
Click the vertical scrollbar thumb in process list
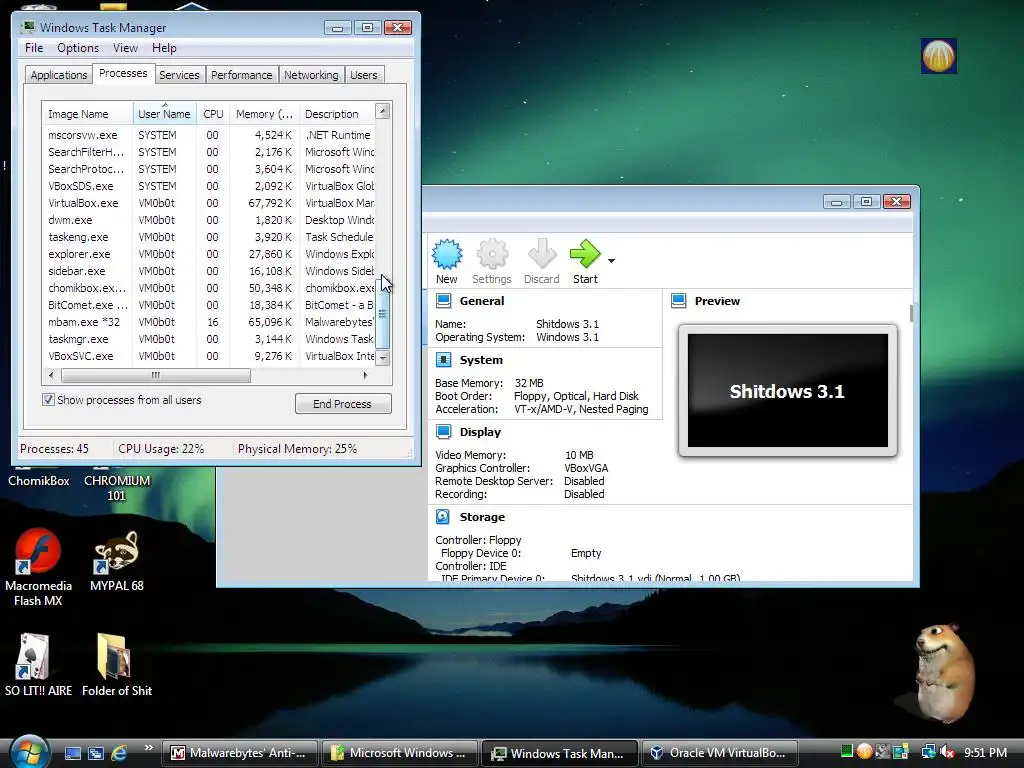point(383,315)
